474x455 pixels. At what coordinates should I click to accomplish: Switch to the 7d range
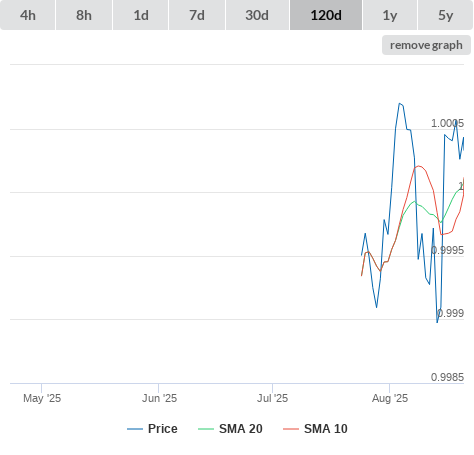point(197,15)
